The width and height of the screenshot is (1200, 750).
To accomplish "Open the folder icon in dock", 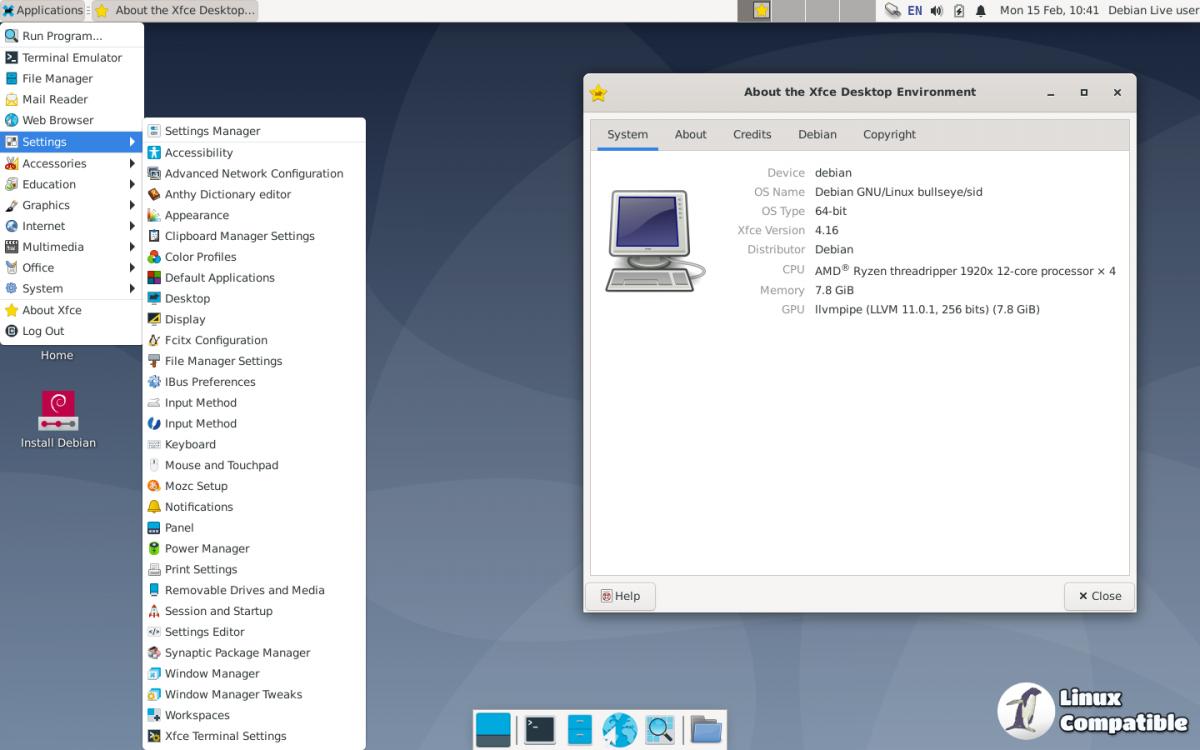I will click(706, 730).
